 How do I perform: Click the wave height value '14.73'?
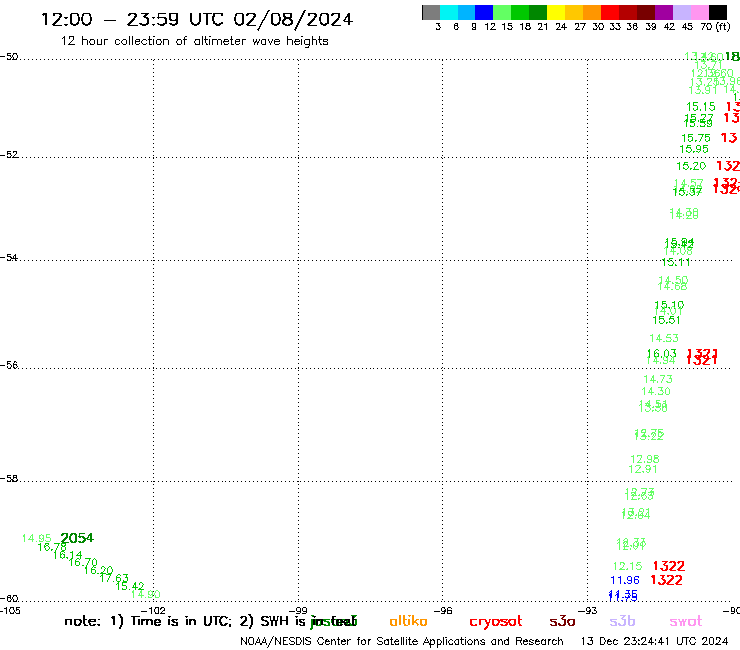pos(657,379)
